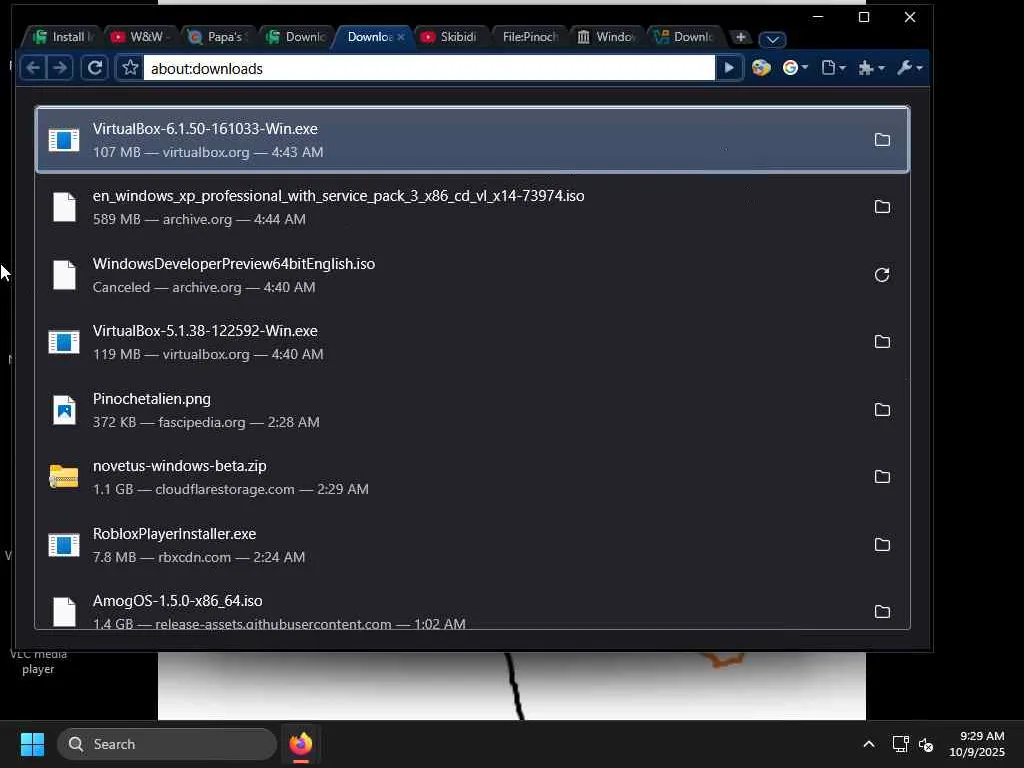Image resolution: width=1024 pixels, height=768 pixels.
Task: Expand the list all tabs chevron
Action: [773, 39]
